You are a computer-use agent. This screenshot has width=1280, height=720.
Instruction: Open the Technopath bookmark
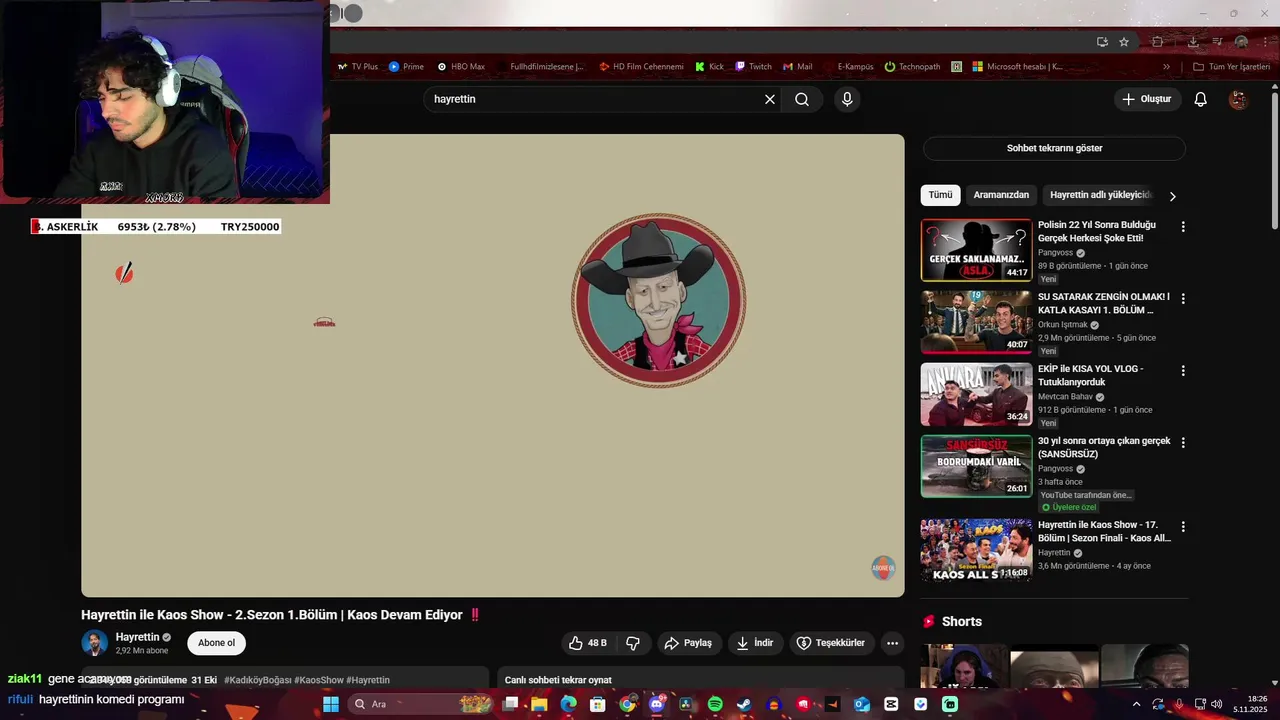pyautogui.click(x=913, y=67)
